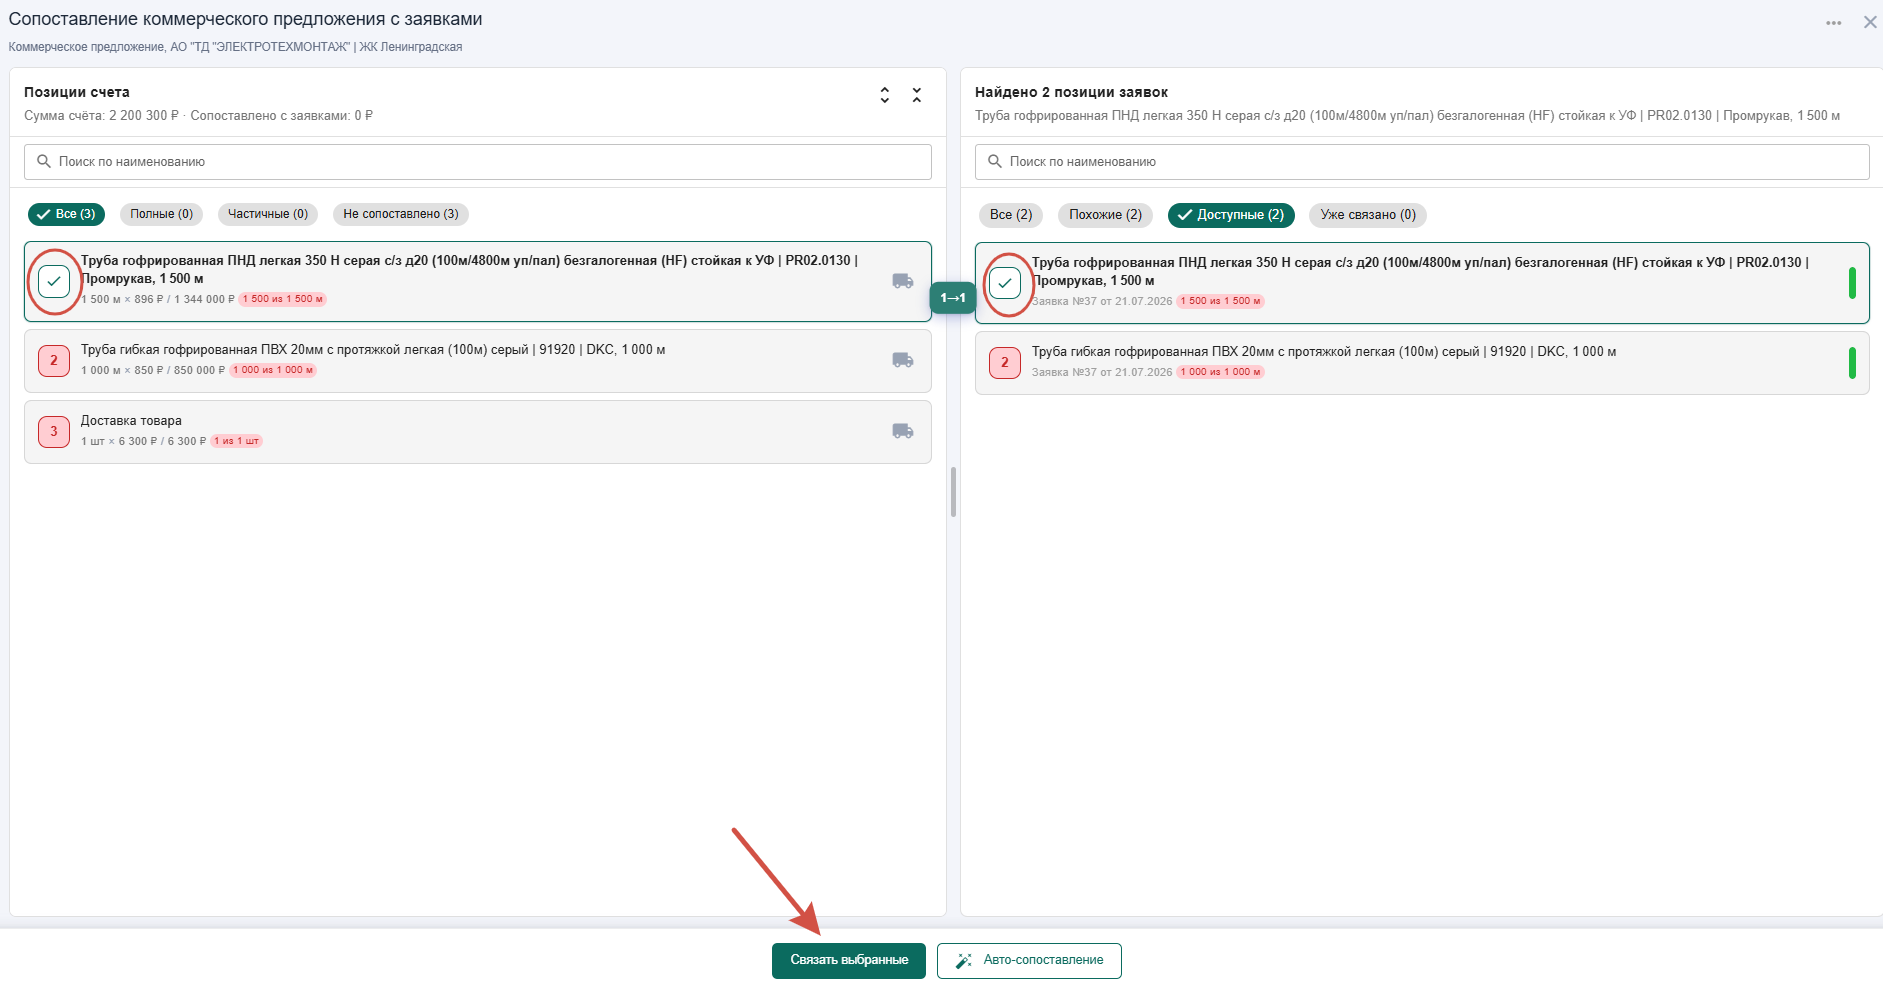Click badge '1 500 из 1 500 м' in invoice row
The height and width of the screenshot is (993, 1883).
(x=283, y=299)
